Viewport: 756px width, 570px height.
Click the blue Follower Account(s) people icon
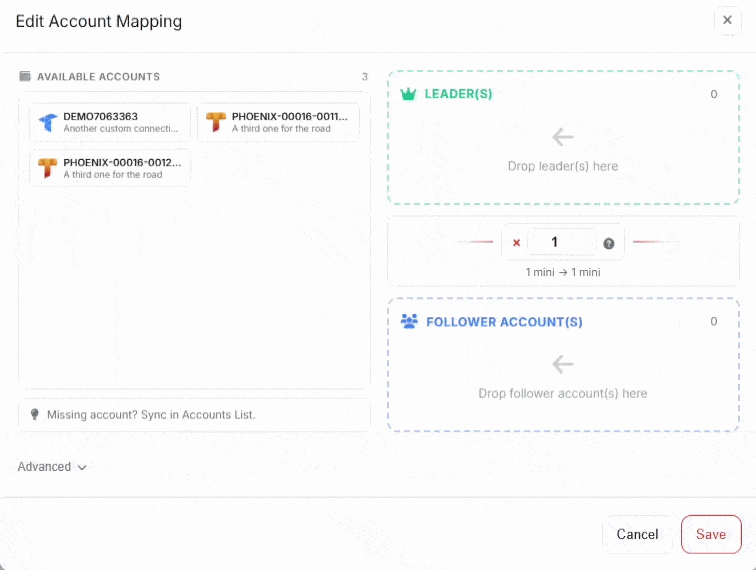coord(409,322)
